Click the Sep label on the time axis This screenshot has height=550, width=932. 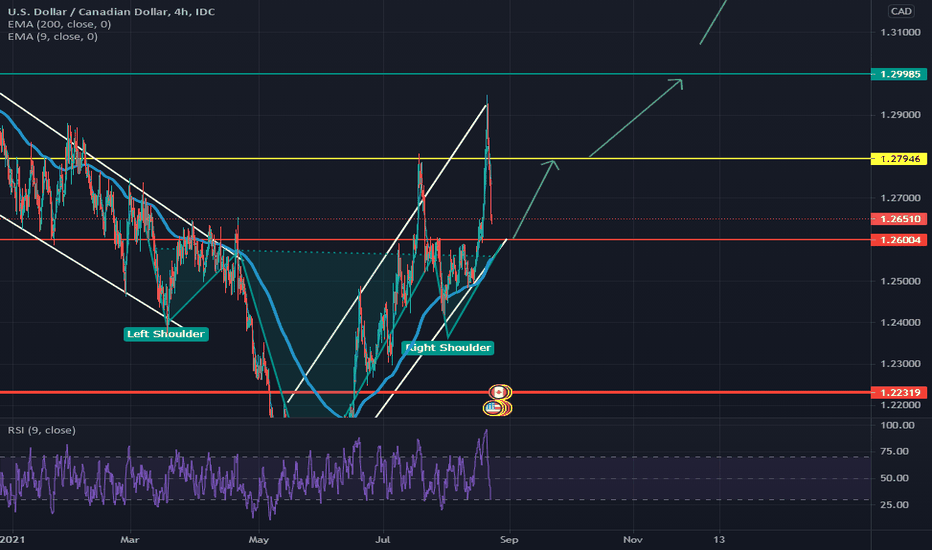[x=509, y=539]
